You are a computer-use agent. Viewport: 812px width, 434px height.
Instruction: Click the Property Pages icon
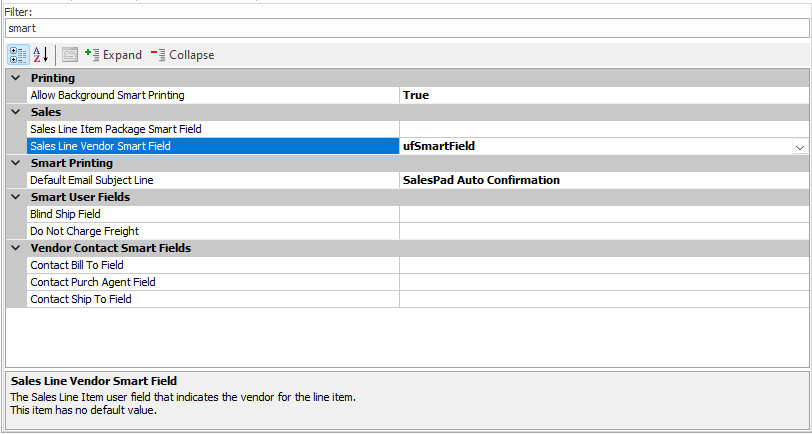(x=70, y=54)
